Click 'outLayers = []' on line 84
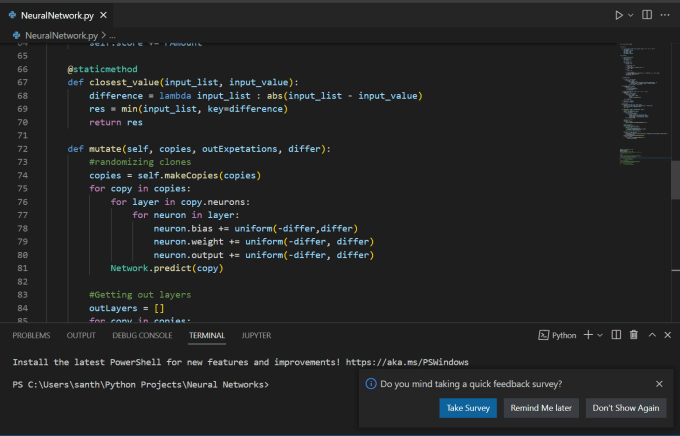The image size is (680, 436). [127, 308]
